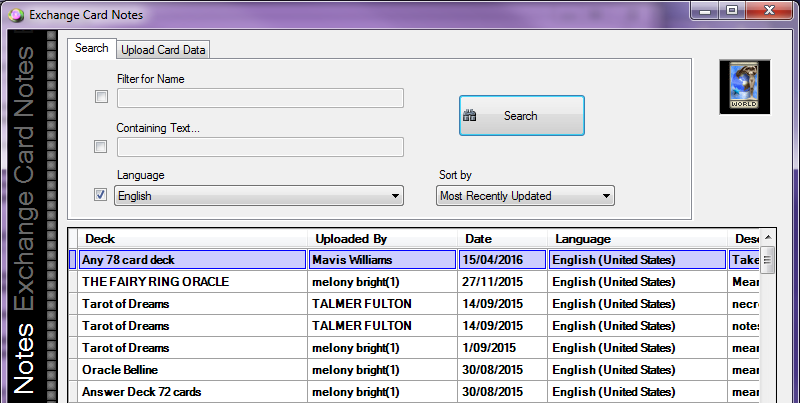800x403 pixels.
Task: Minimize the Exchange Card Notes window
Action: pyautogui.click(x=706, y=10)
